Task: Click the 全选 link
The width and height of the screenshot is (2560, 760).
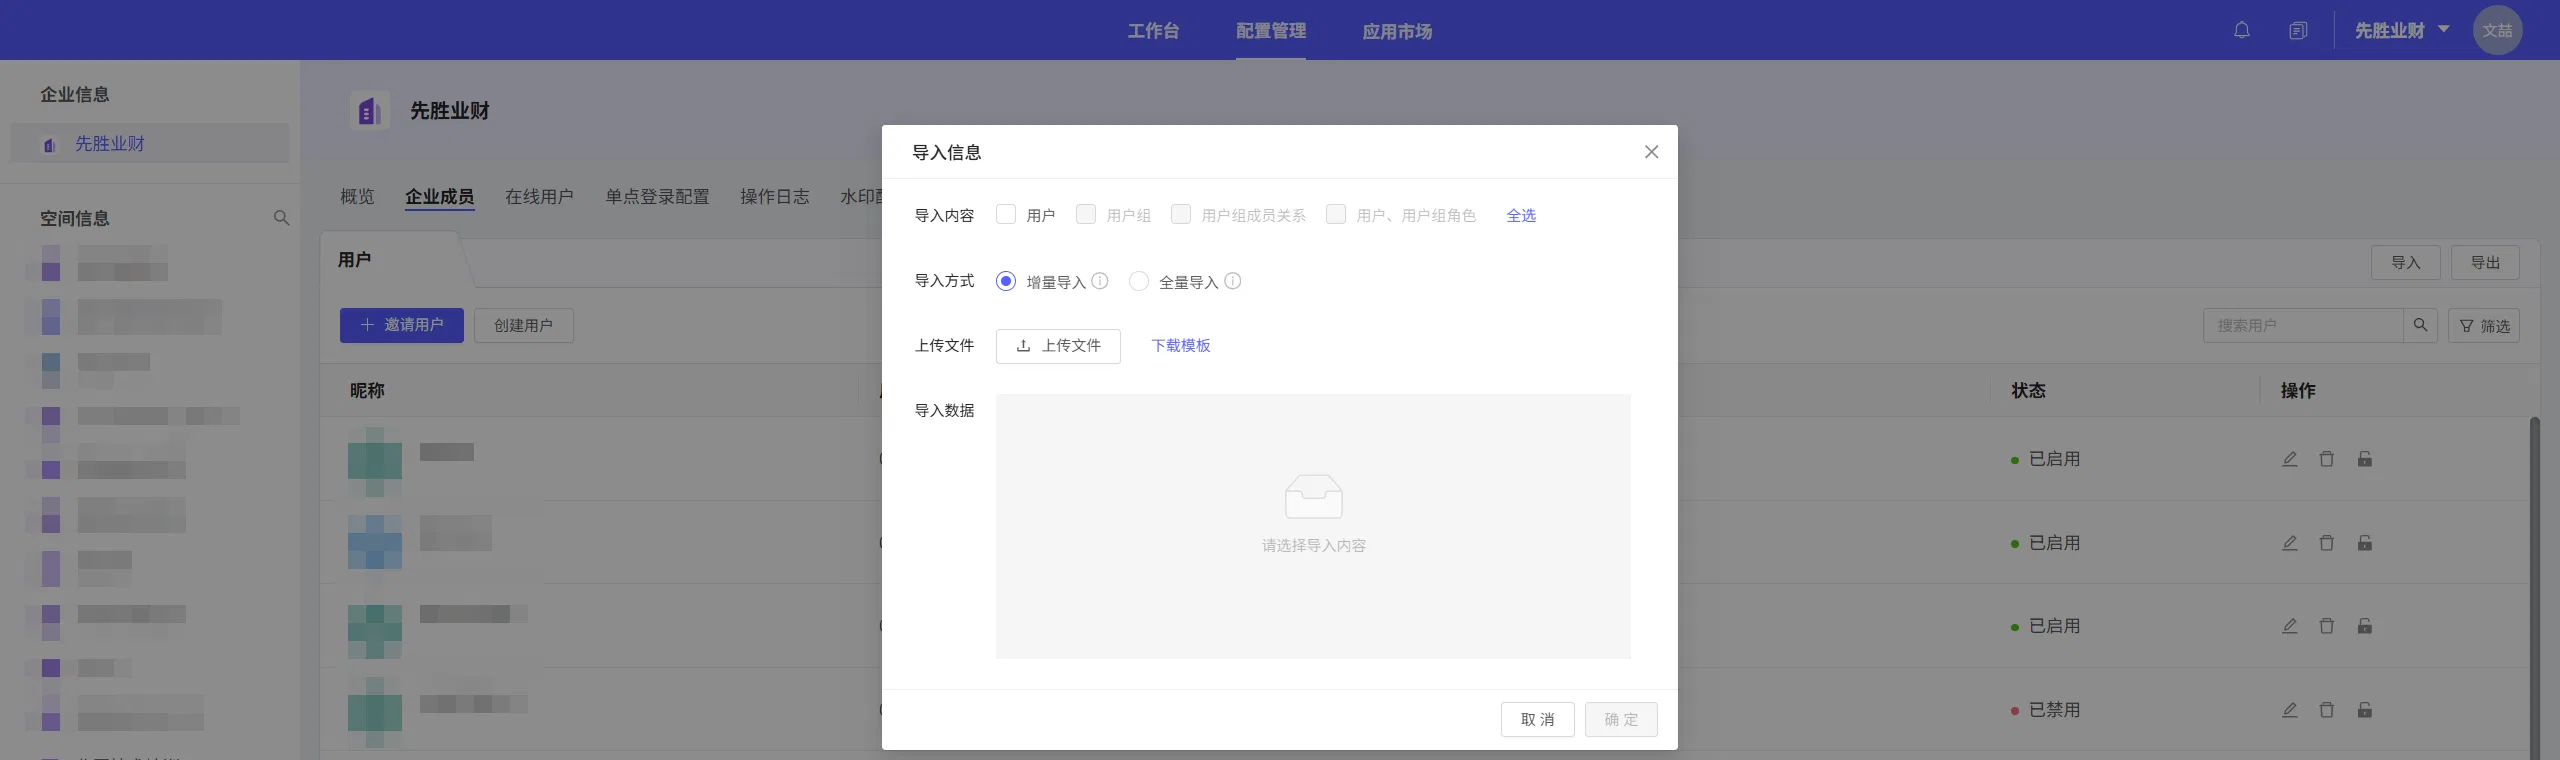Action: [1521, 215]
